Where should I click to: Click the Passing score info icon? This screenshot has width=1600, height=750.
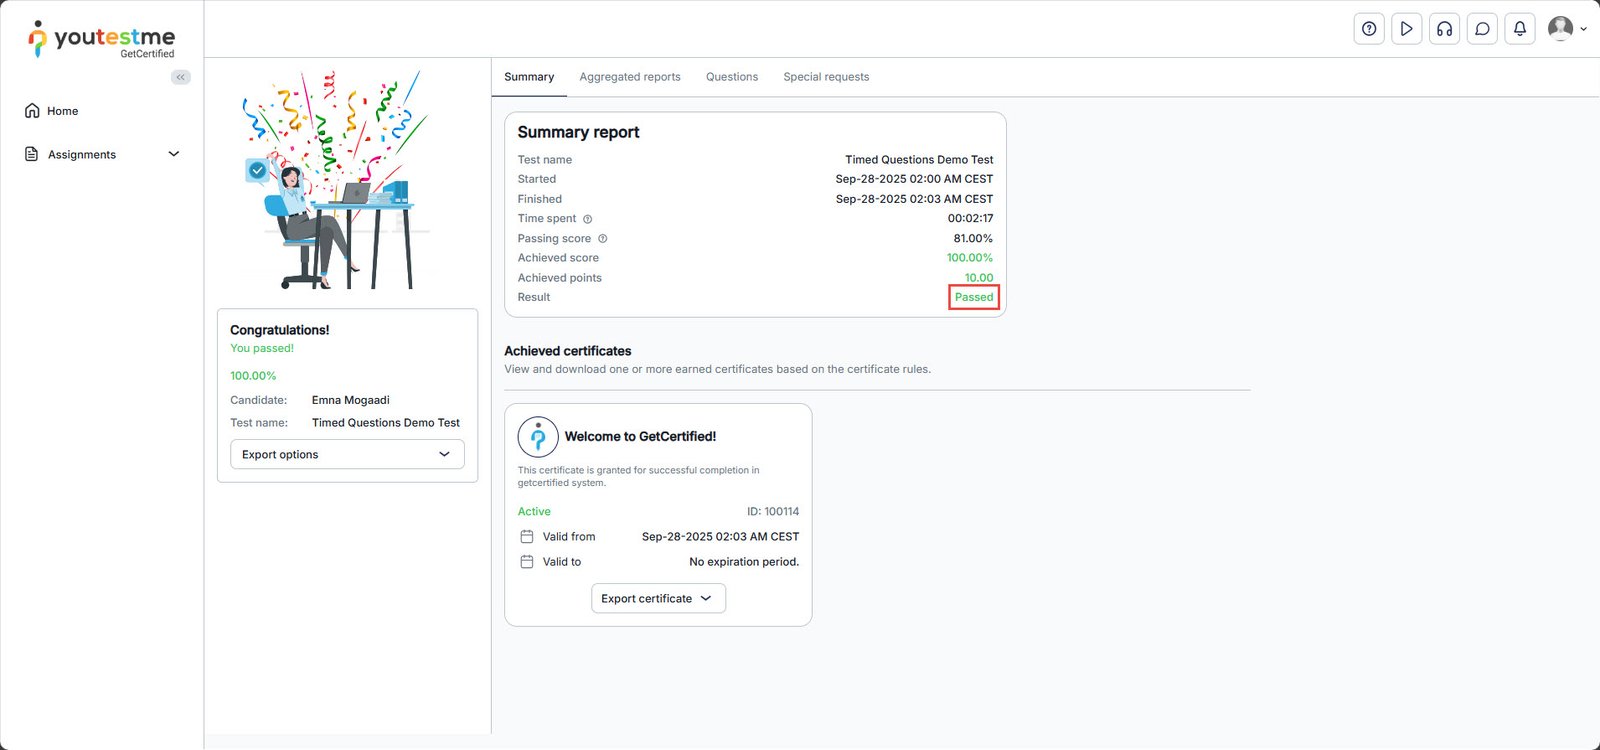tap(602, 239)
